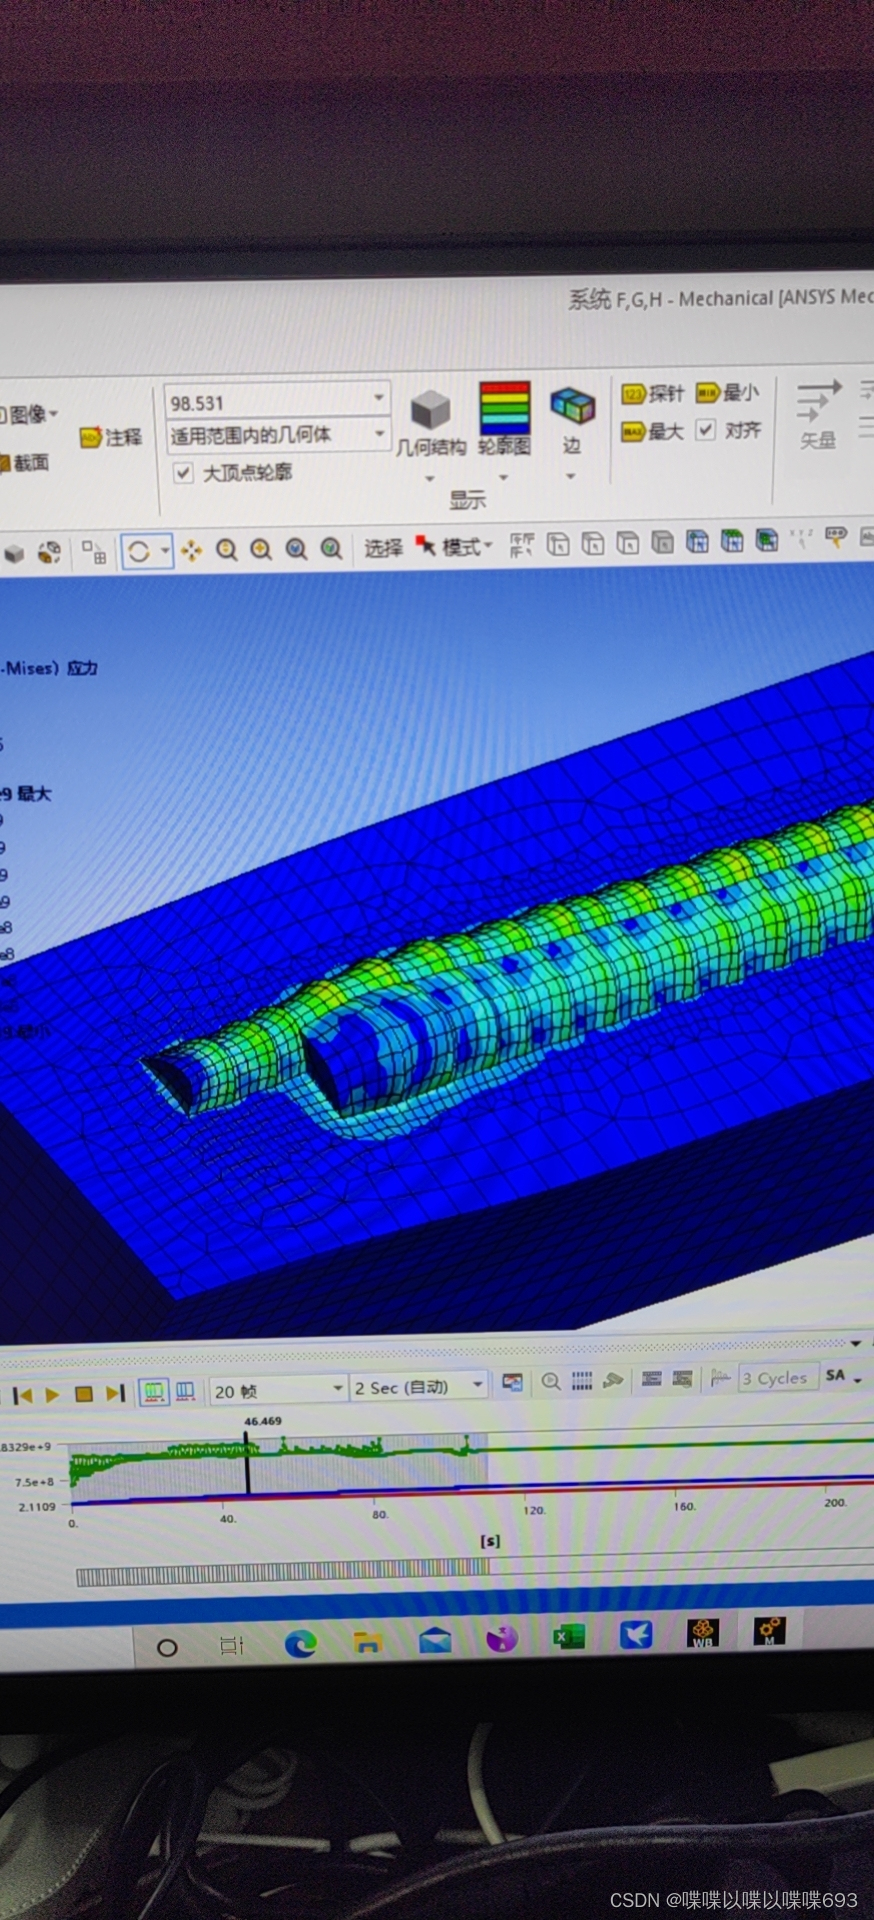Image resolution: width=874 pixels, height=1920 pixels.
Task: Click the tag annotation icon on toolbar right
Action: [x=835, y=538]
